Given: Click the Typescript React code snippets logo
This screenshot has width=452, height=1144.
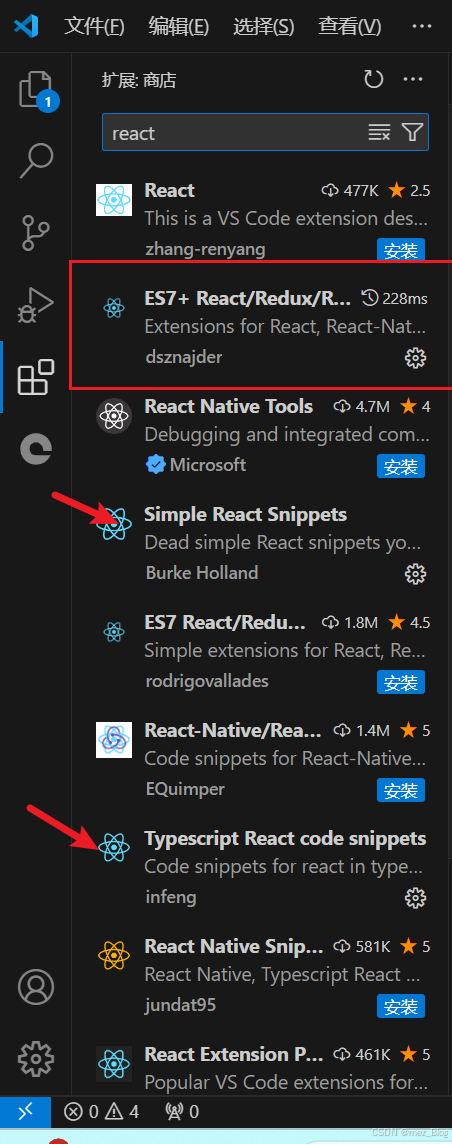Looking at the screenshot, I should pos(114,848).
